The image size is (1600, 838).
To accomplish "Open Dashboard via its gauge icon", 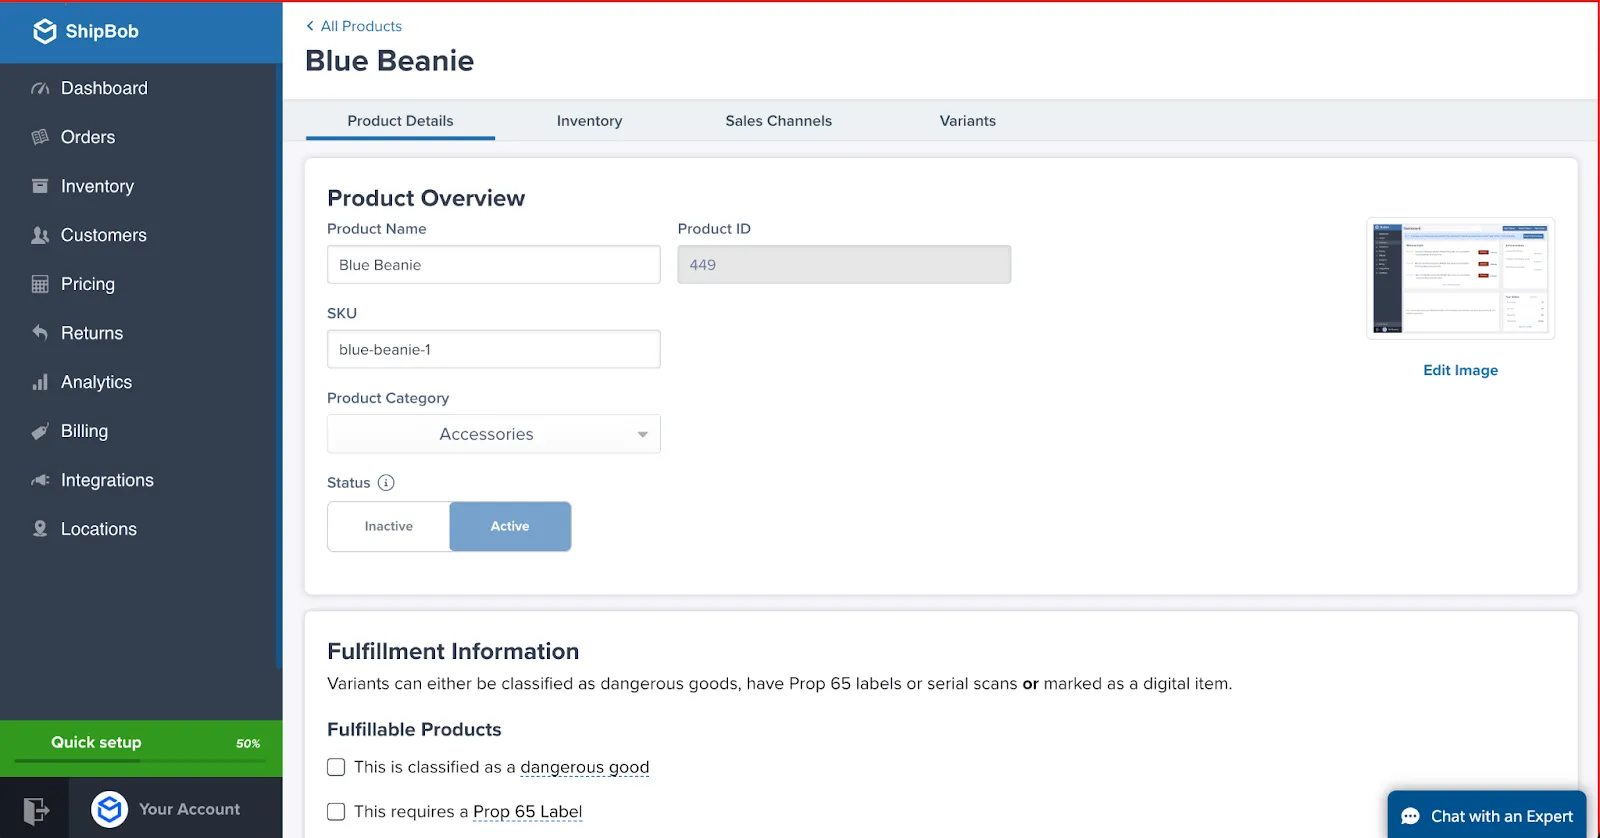I will click(x=40, y=88).
